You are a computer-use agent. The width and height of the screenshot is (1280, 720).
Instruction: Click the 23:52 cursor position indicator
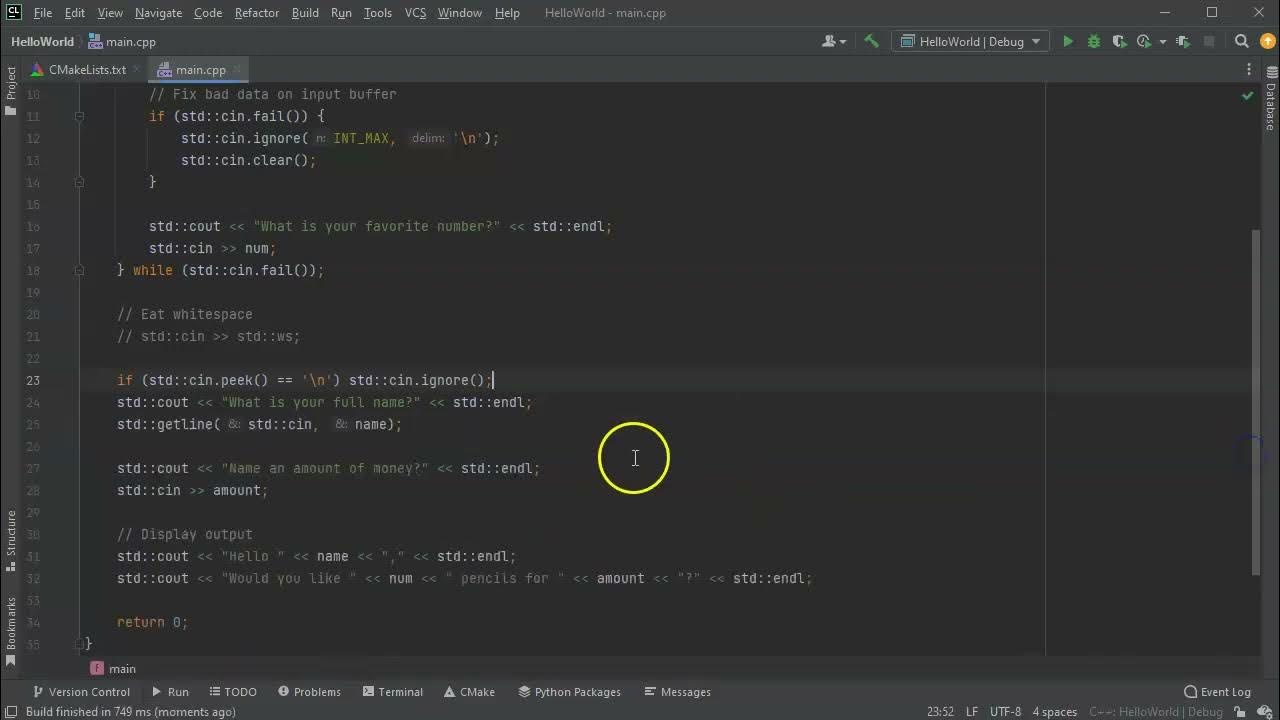(x=940, y=712)
